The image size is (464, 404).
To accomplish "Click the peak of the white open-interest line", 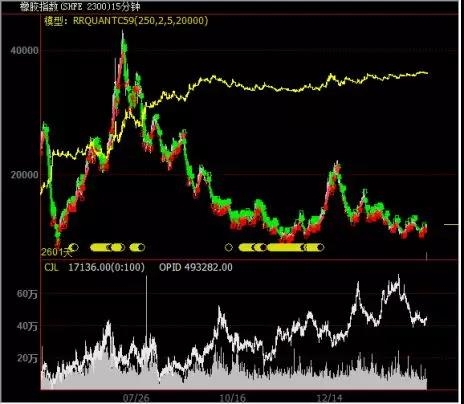I will coord(399,276).
